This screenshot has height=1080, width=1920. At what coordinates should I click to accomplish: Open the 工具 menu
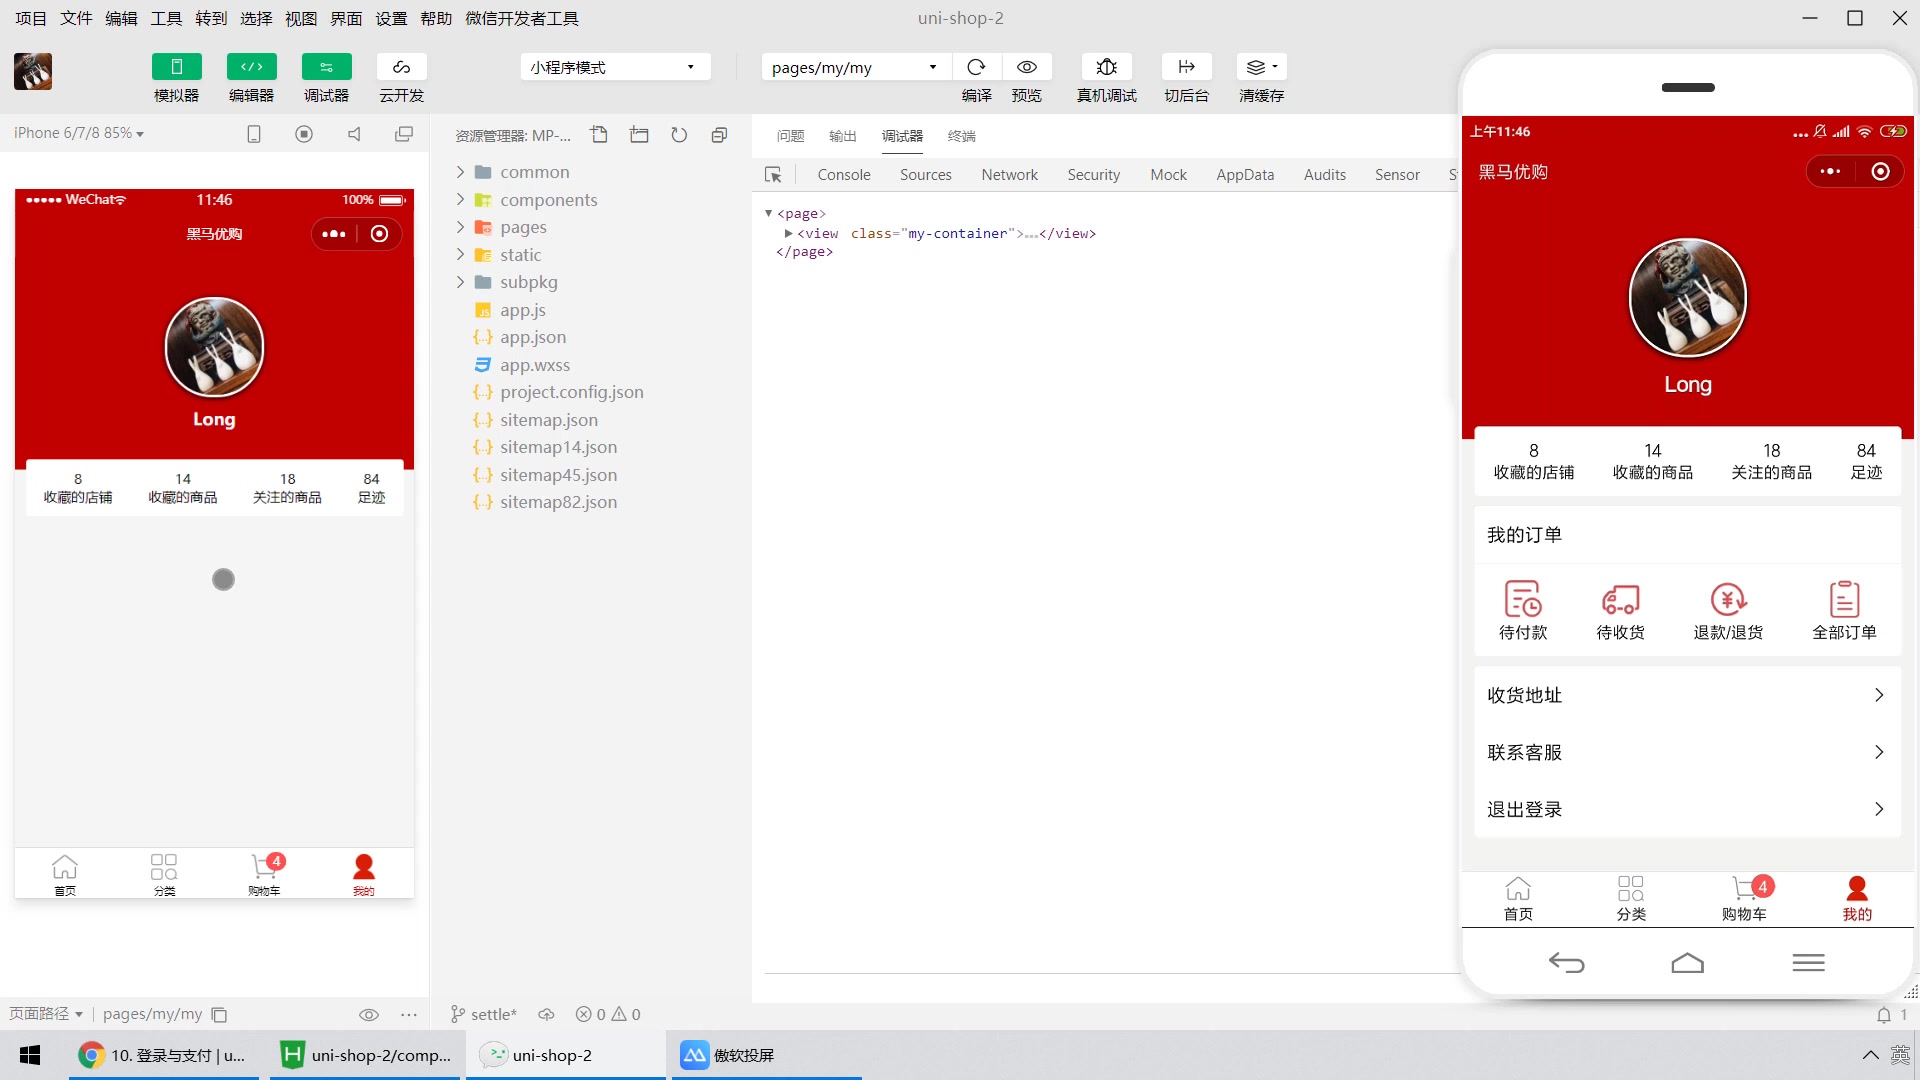pyautogui.click(x=166, y=18)
